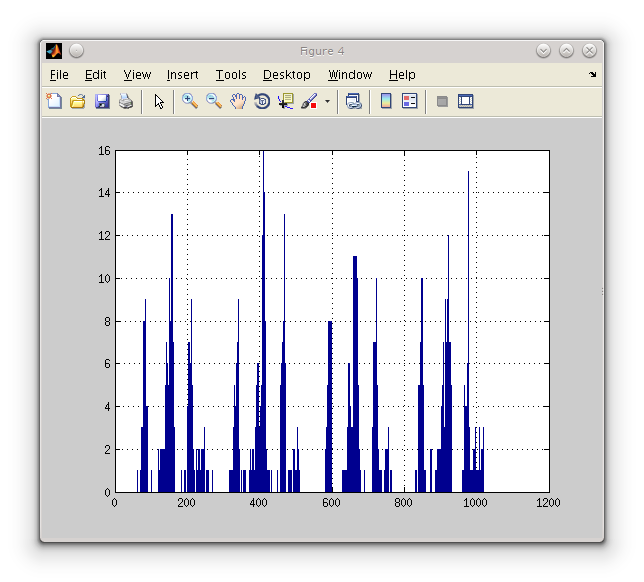Open file using the folder icon
Screen dimensions: 644x582
pos(78,101)
